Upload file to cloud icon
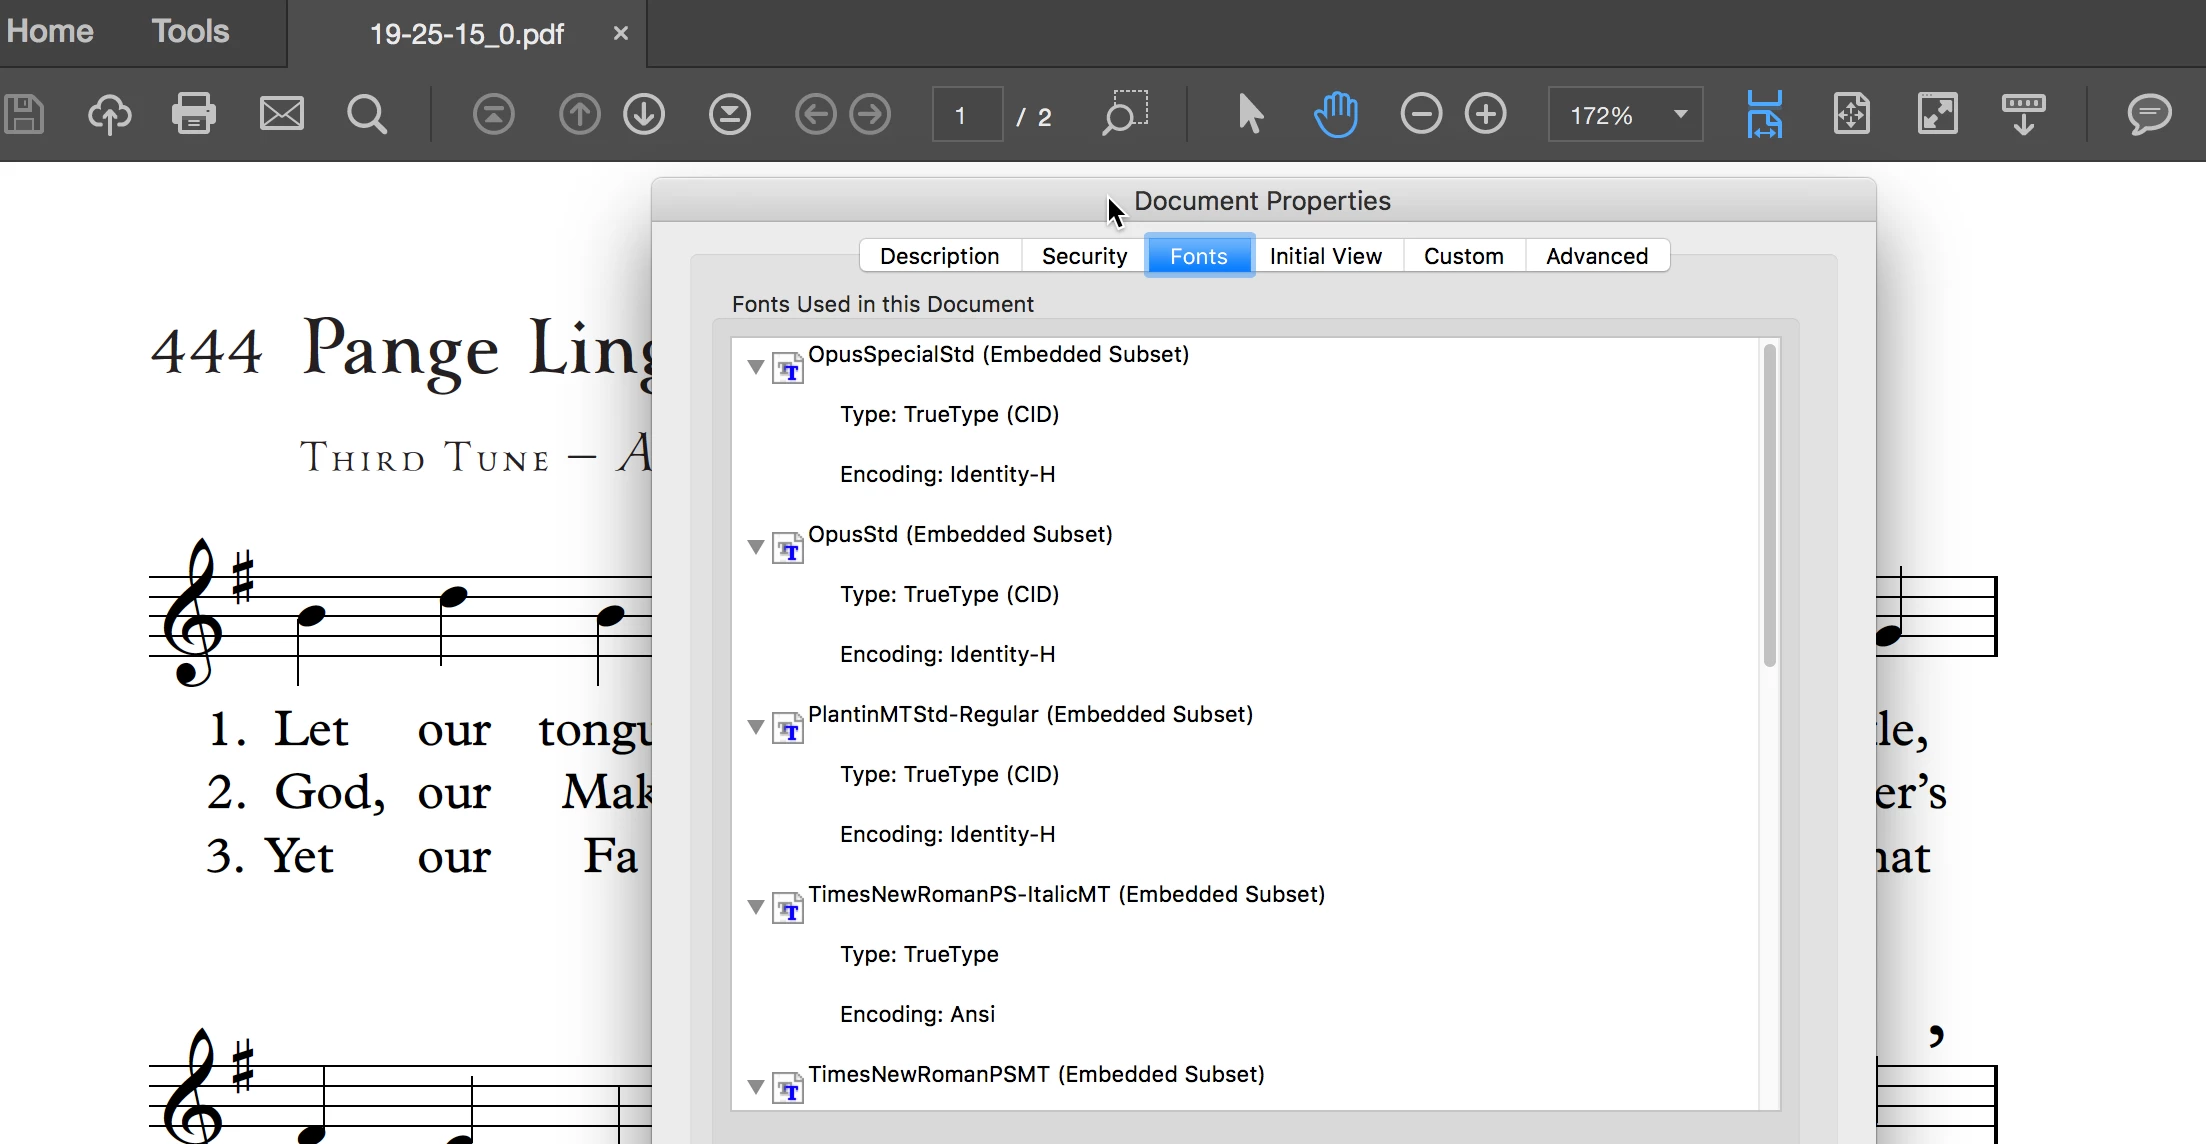The width and height of the screenshot is (2206, 1144). point(109,114)
